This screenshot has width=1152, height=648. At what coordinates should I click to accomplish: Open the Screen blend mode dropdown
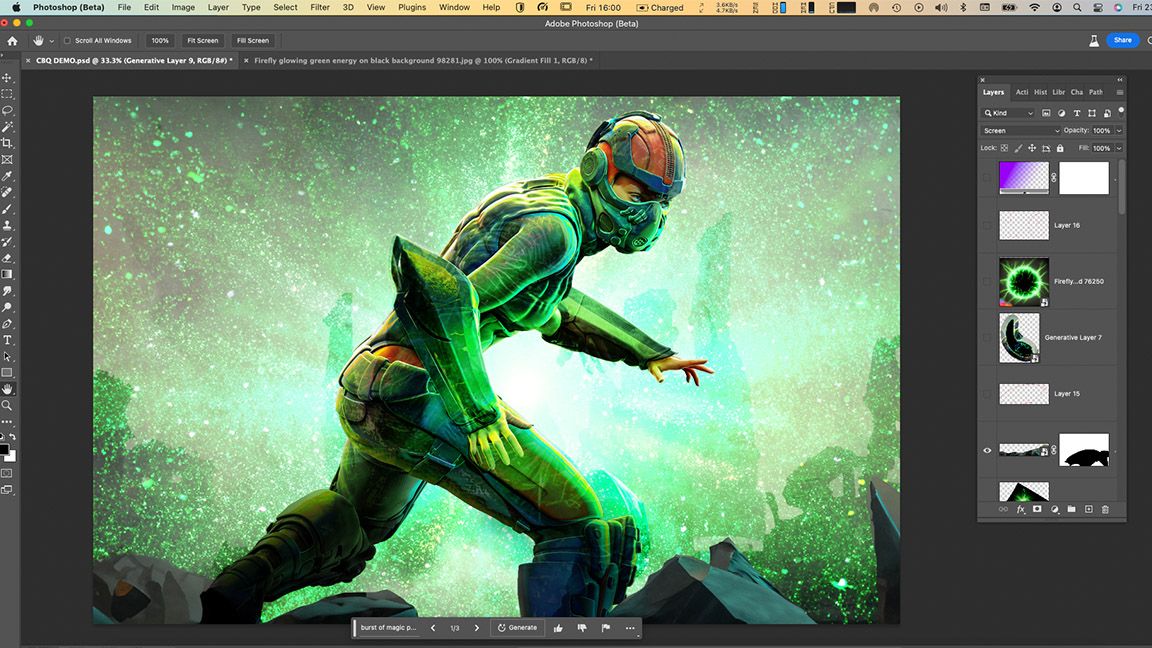[1021, 131]
